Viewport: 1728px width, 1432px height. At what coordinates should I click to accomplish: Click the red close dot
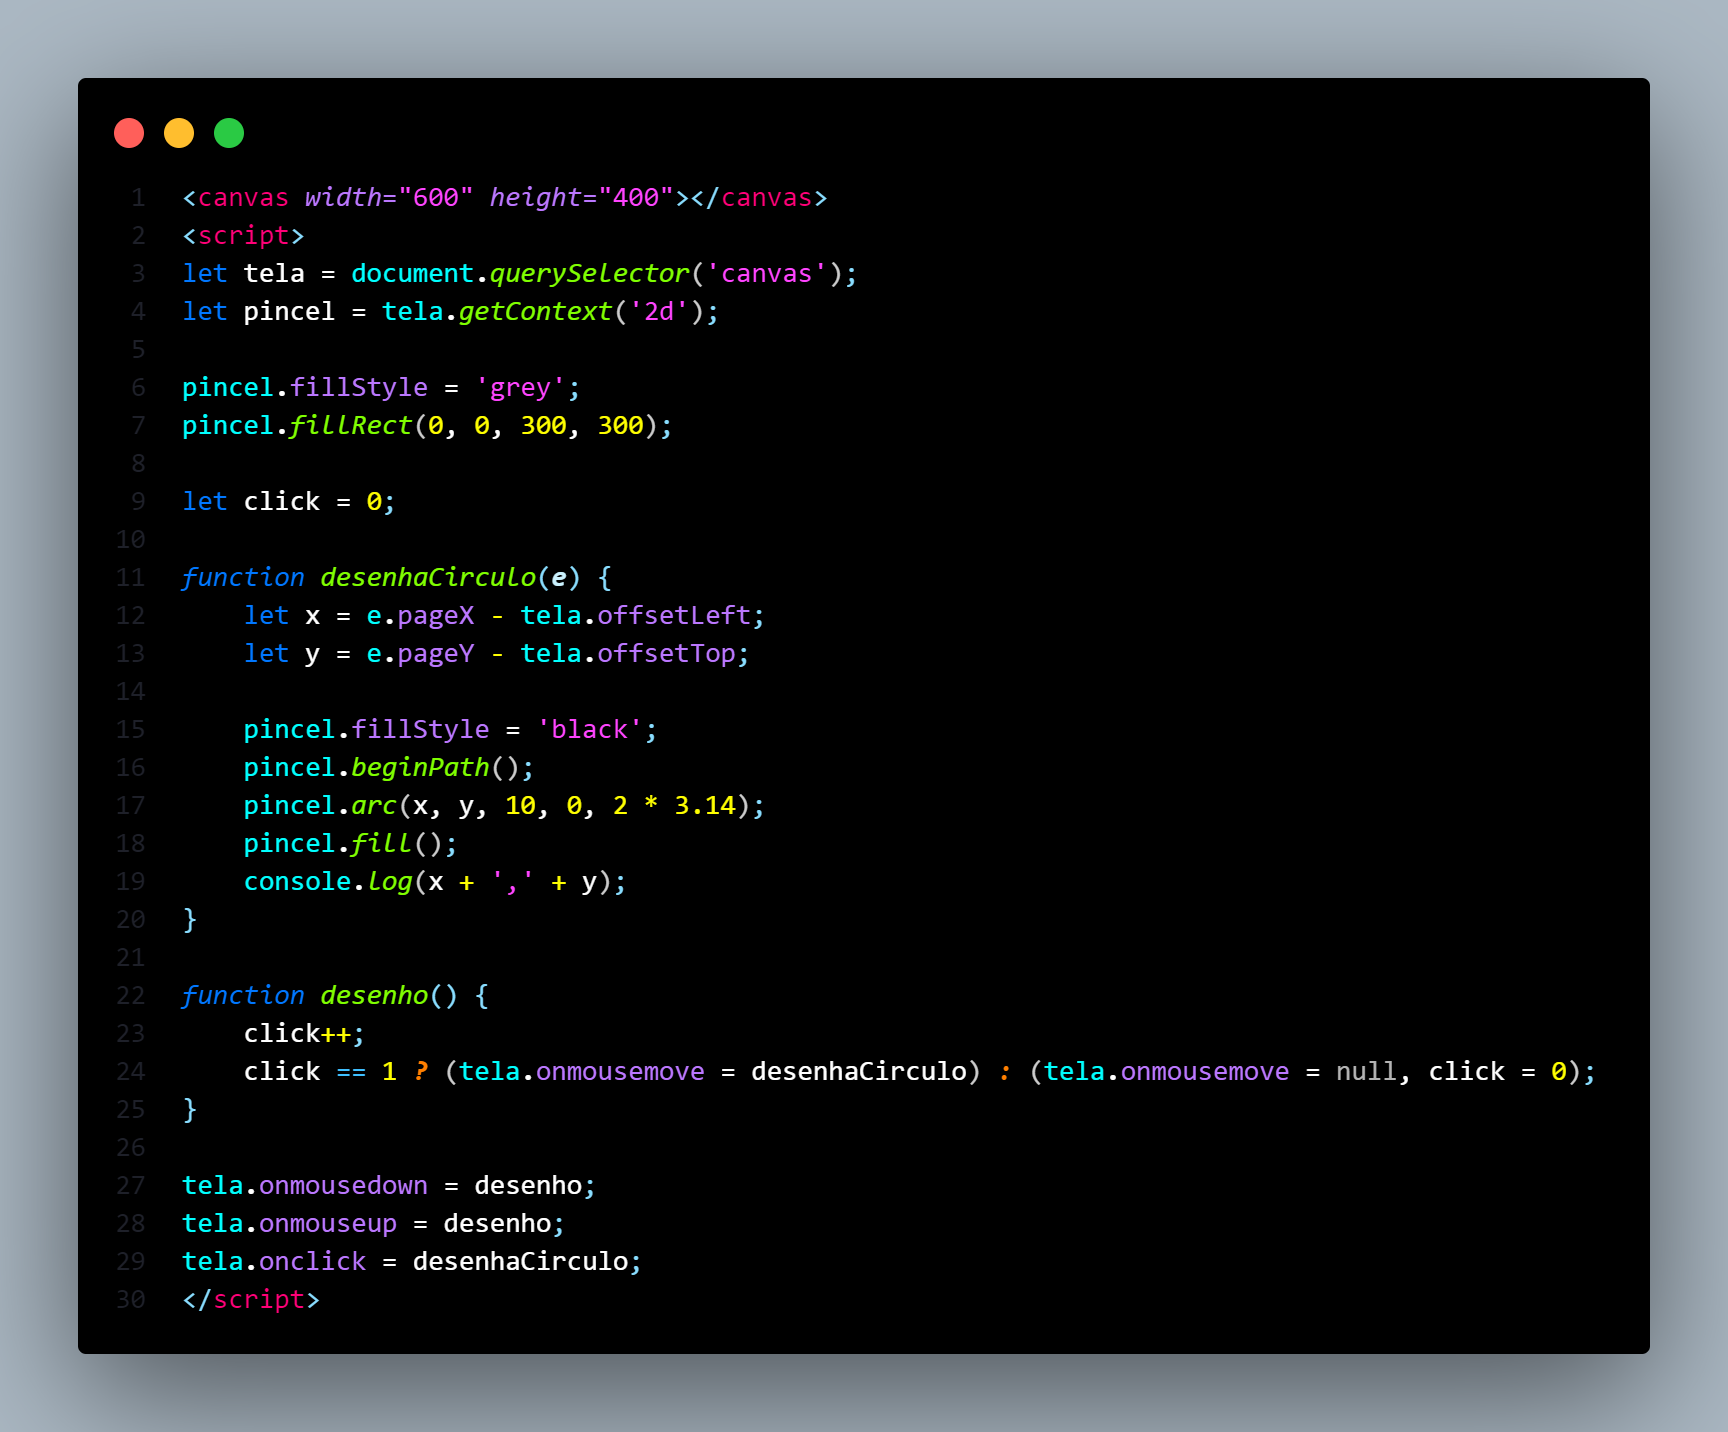point(129,133)
